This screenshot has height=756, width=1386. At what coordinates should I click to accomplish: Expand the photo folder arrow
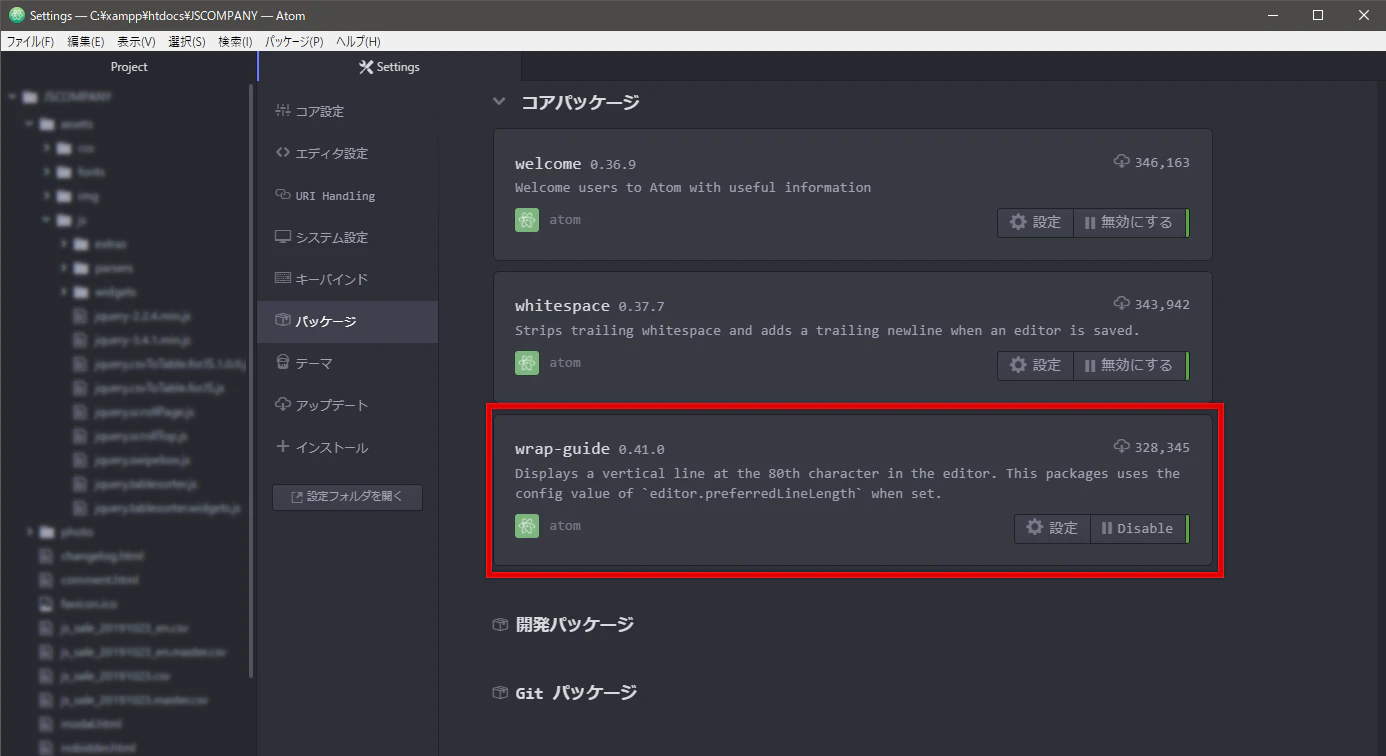(29, 532)
